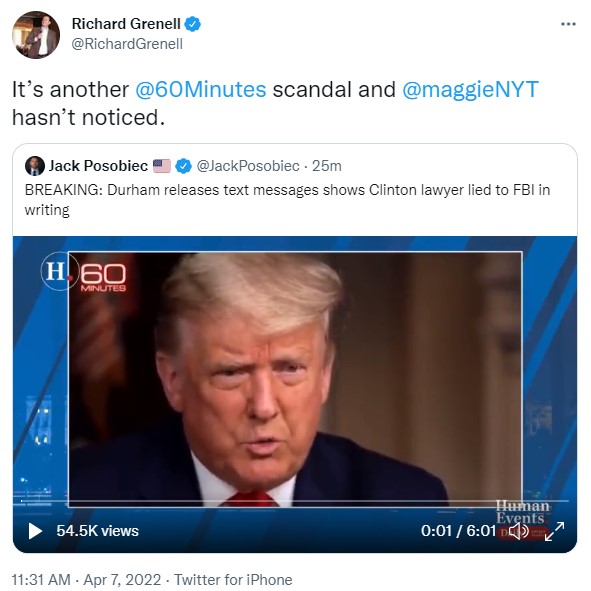This screenshot has height=591, width=591.
Task: Open the @60Minutes mention link
Action: pos(201,90)
